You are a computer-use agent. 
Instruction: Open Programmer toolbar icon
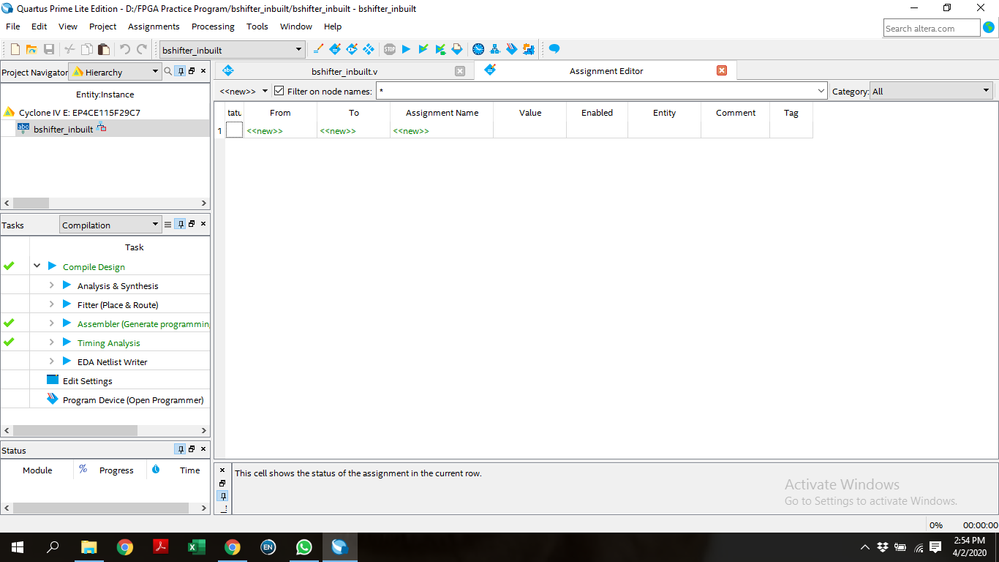tap(512, 49)
